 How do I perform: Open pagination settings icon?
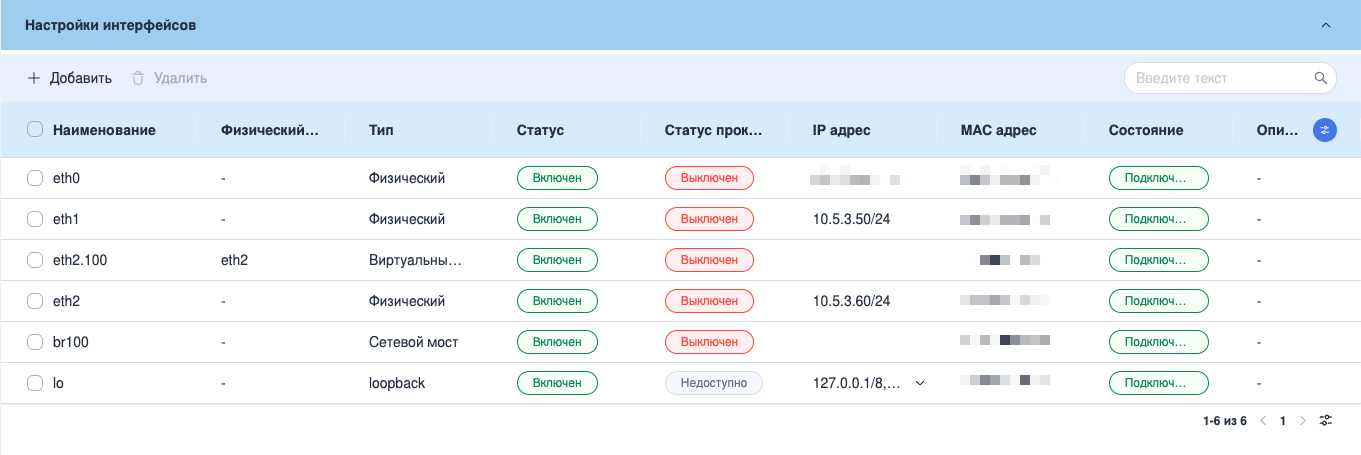pos(1326,421)
